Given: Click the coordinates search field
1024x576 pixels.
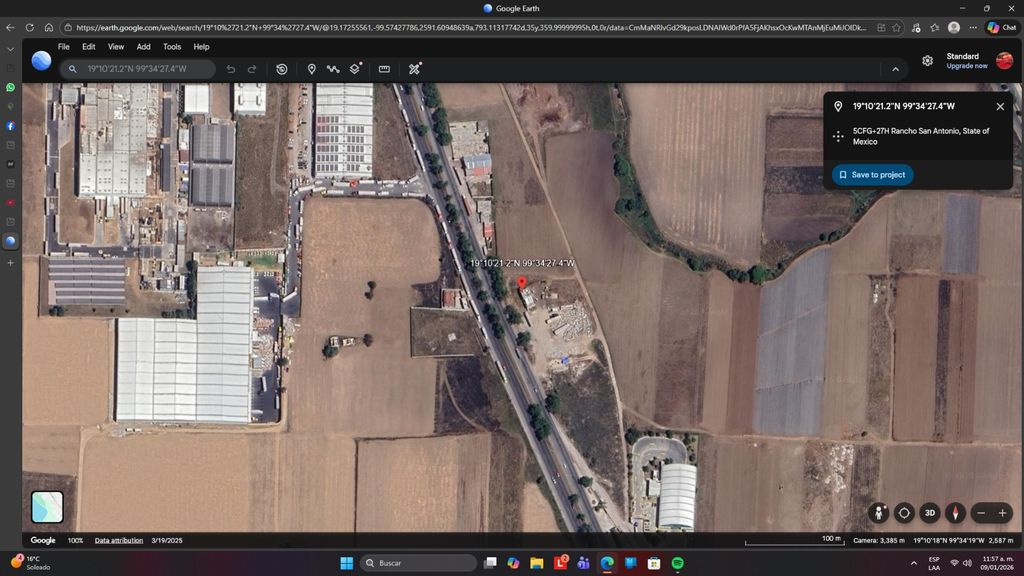Looking at the screenshot, I should (145, 69).
